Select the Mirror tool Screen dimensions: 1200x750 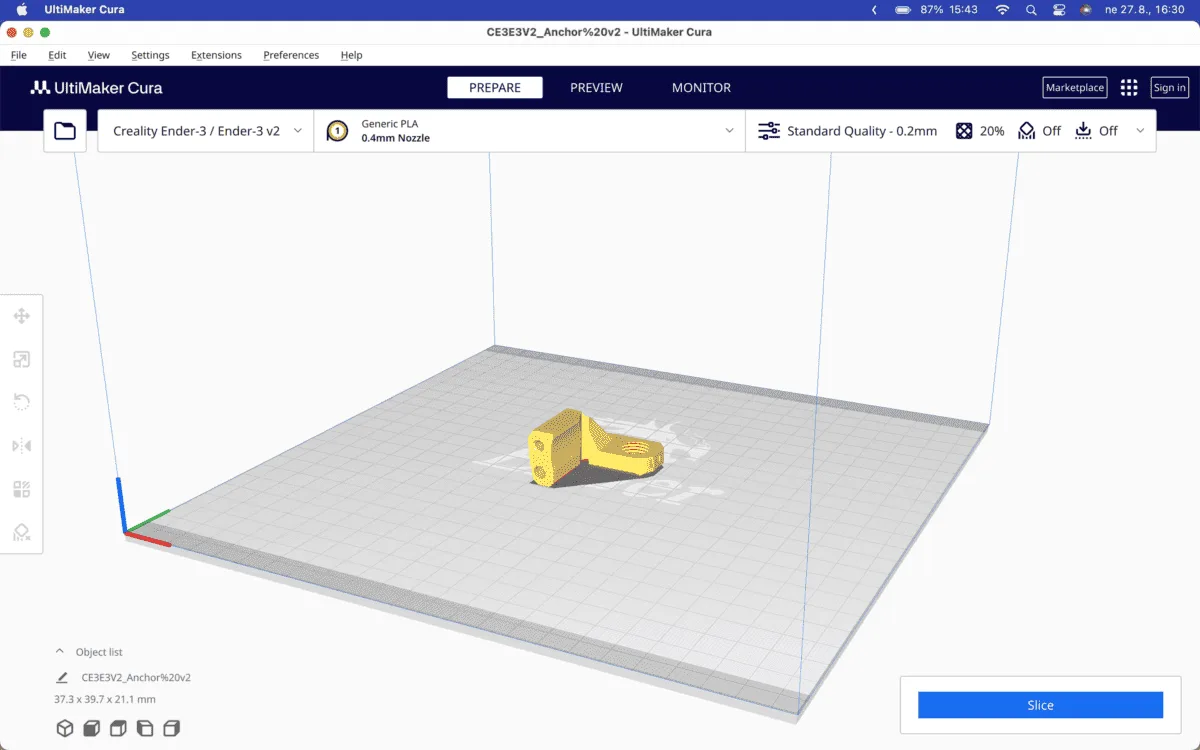pyautogui.click(x=22, y=445)
